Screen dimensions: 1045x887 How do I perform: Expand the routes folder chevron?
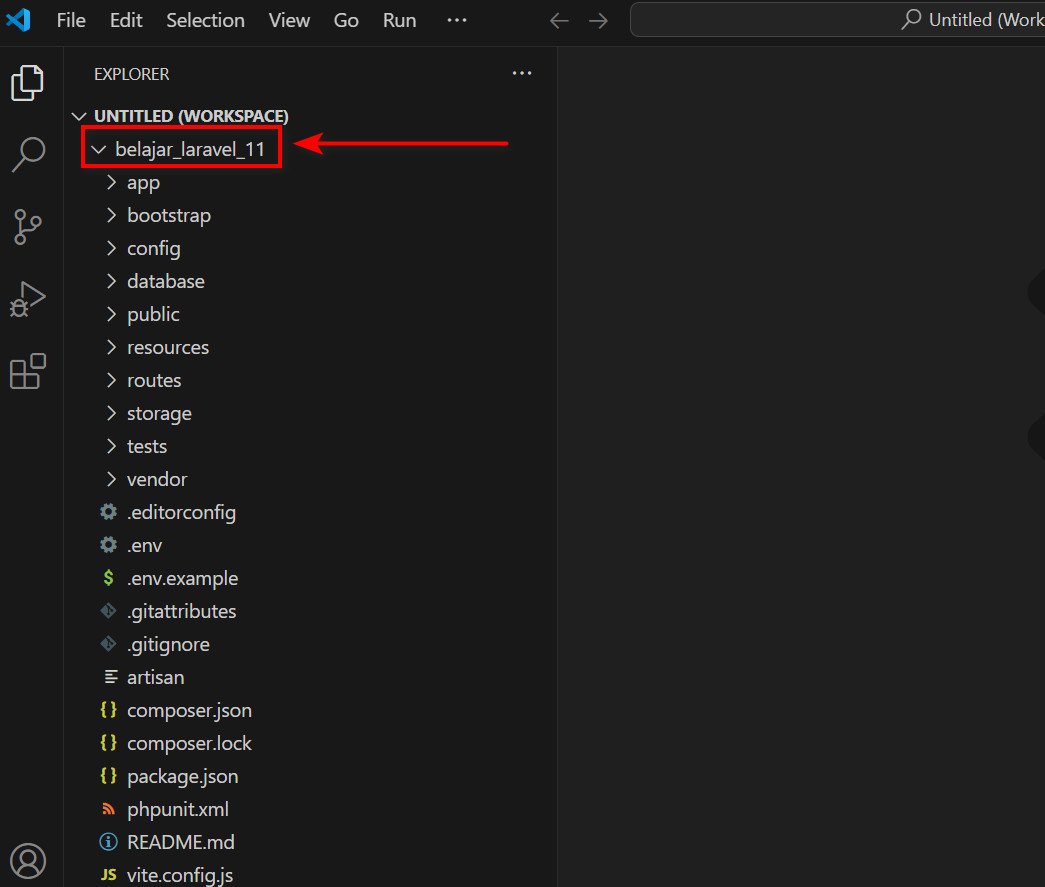(111, 380)
